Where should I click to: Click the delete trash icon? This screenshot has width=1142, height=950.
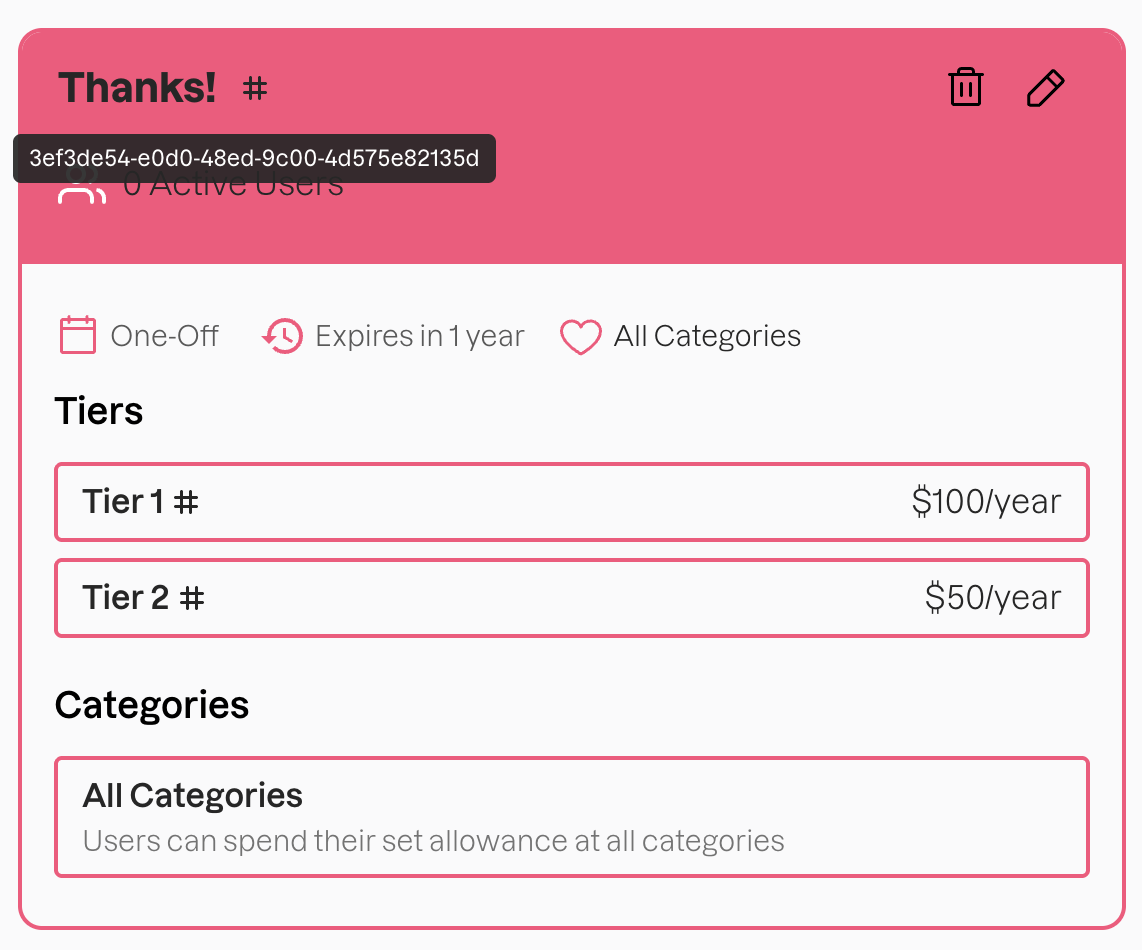pos(965,88)
